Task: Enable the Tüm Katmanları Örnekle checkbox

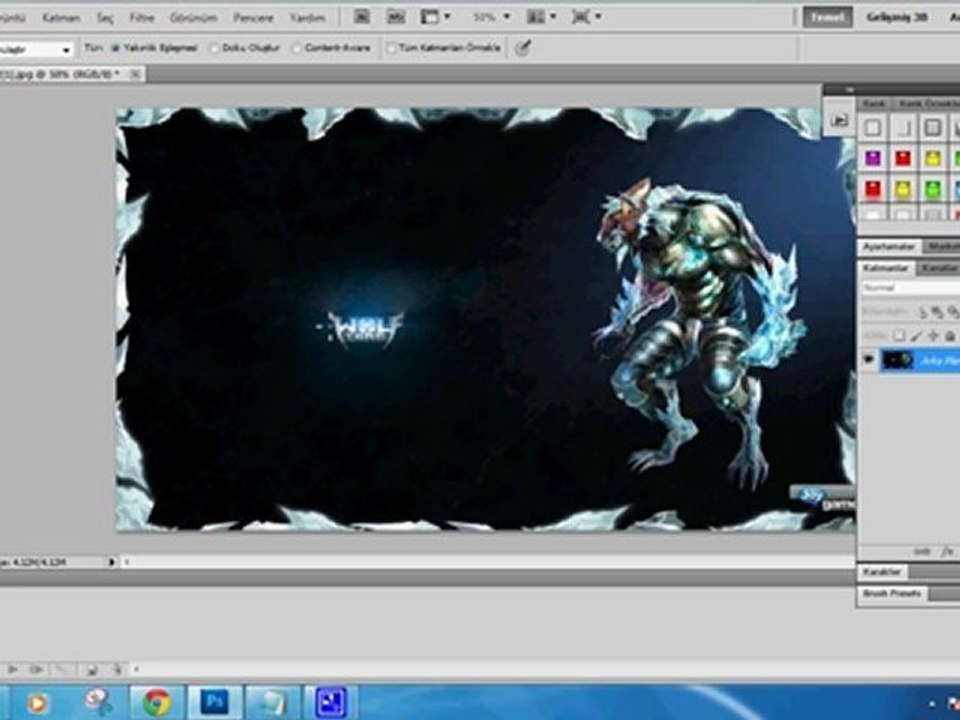Action: [444, 48]
